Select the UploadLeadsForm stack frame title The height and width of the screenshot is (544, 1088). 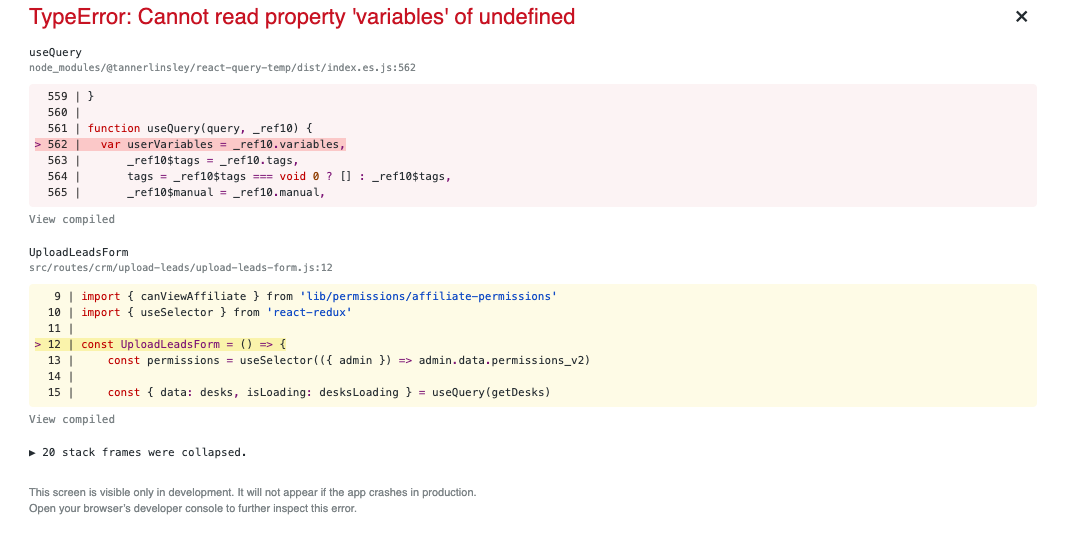coord(78,252)
